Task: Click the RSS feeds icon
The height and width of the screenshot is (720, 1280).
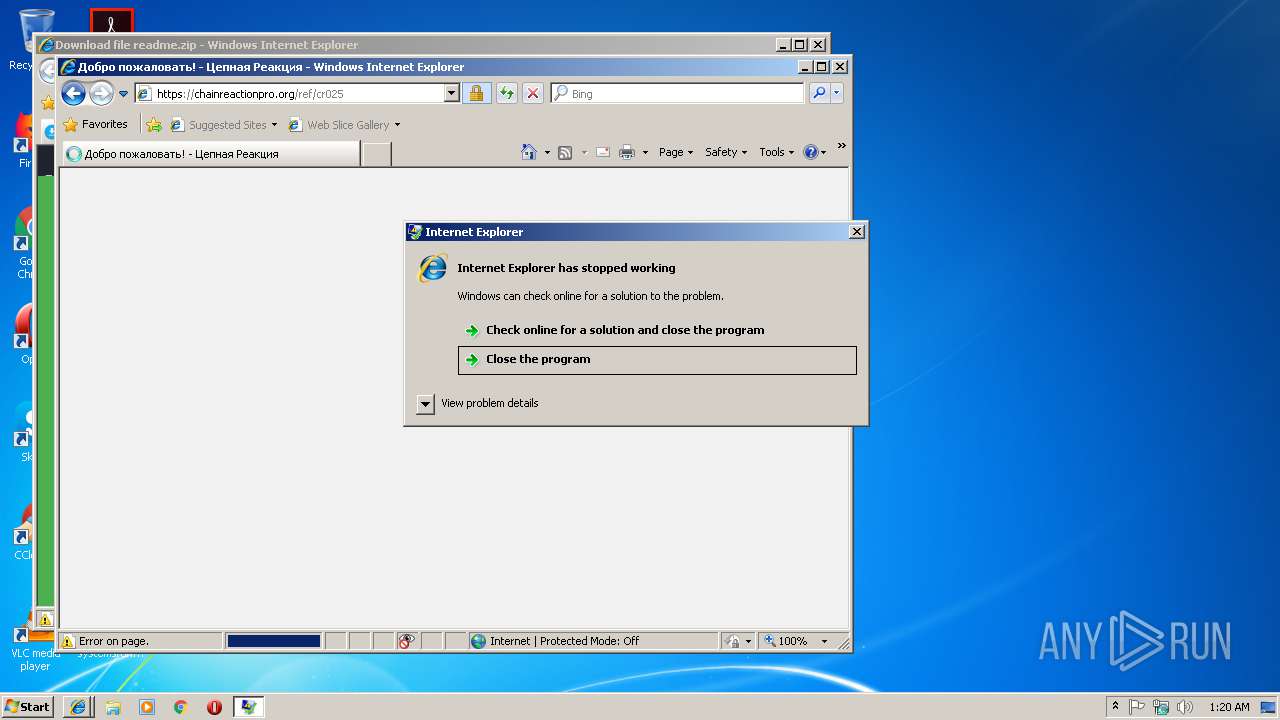Action: click(x=565, y=152)
